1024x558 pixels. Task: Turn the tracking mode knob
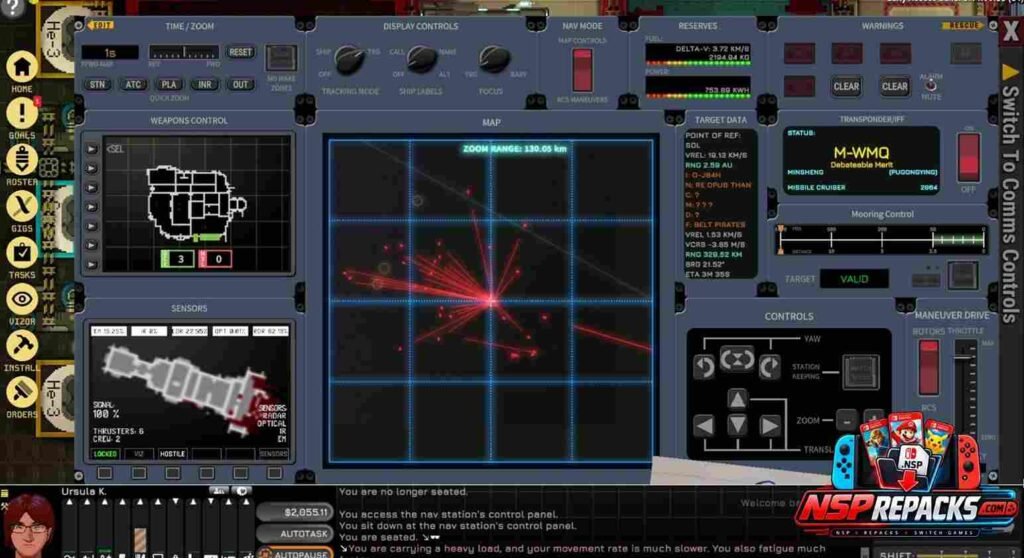click(349, 61)
